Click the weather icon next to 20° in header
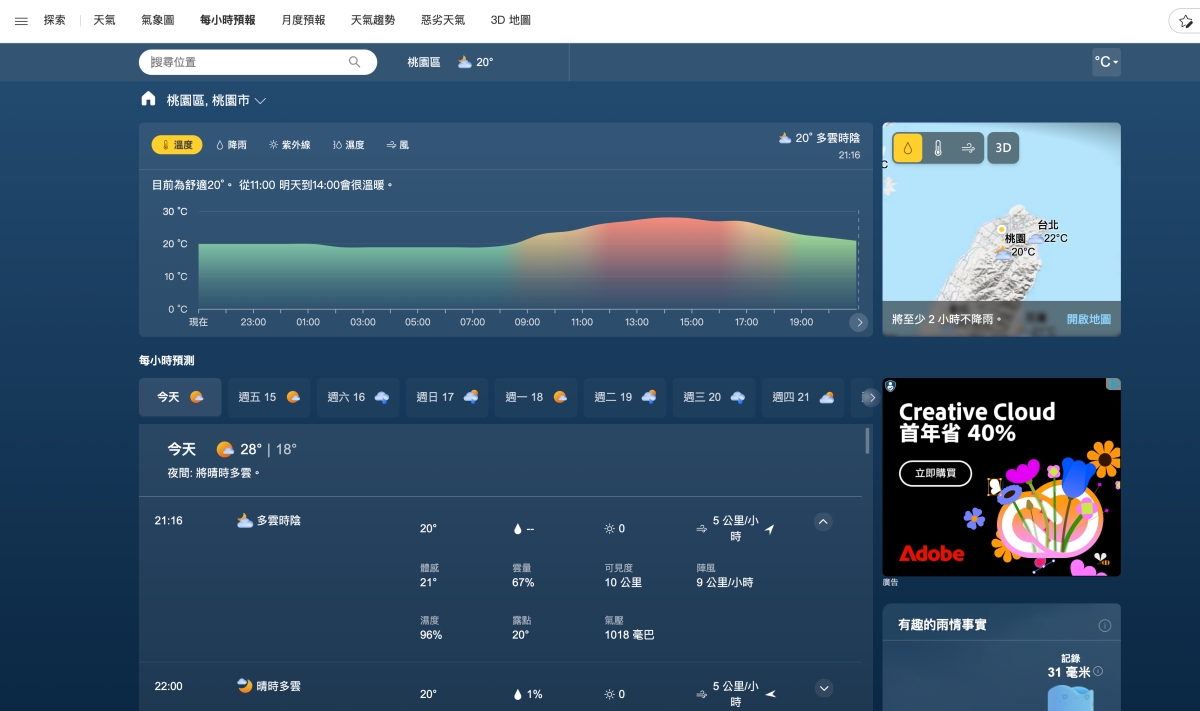The height and width of the screenshot is (711, 1200). pos(465,62)
